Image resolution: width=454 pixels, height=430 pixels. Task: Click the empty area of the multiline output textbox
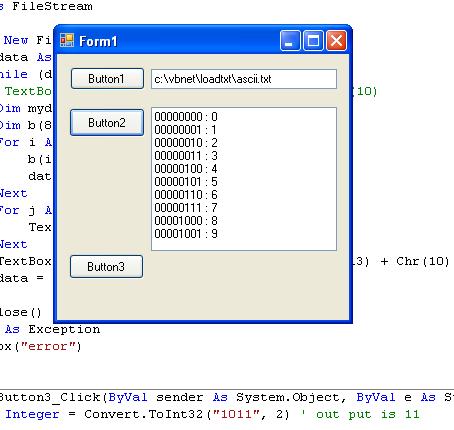tap(277, 180)
